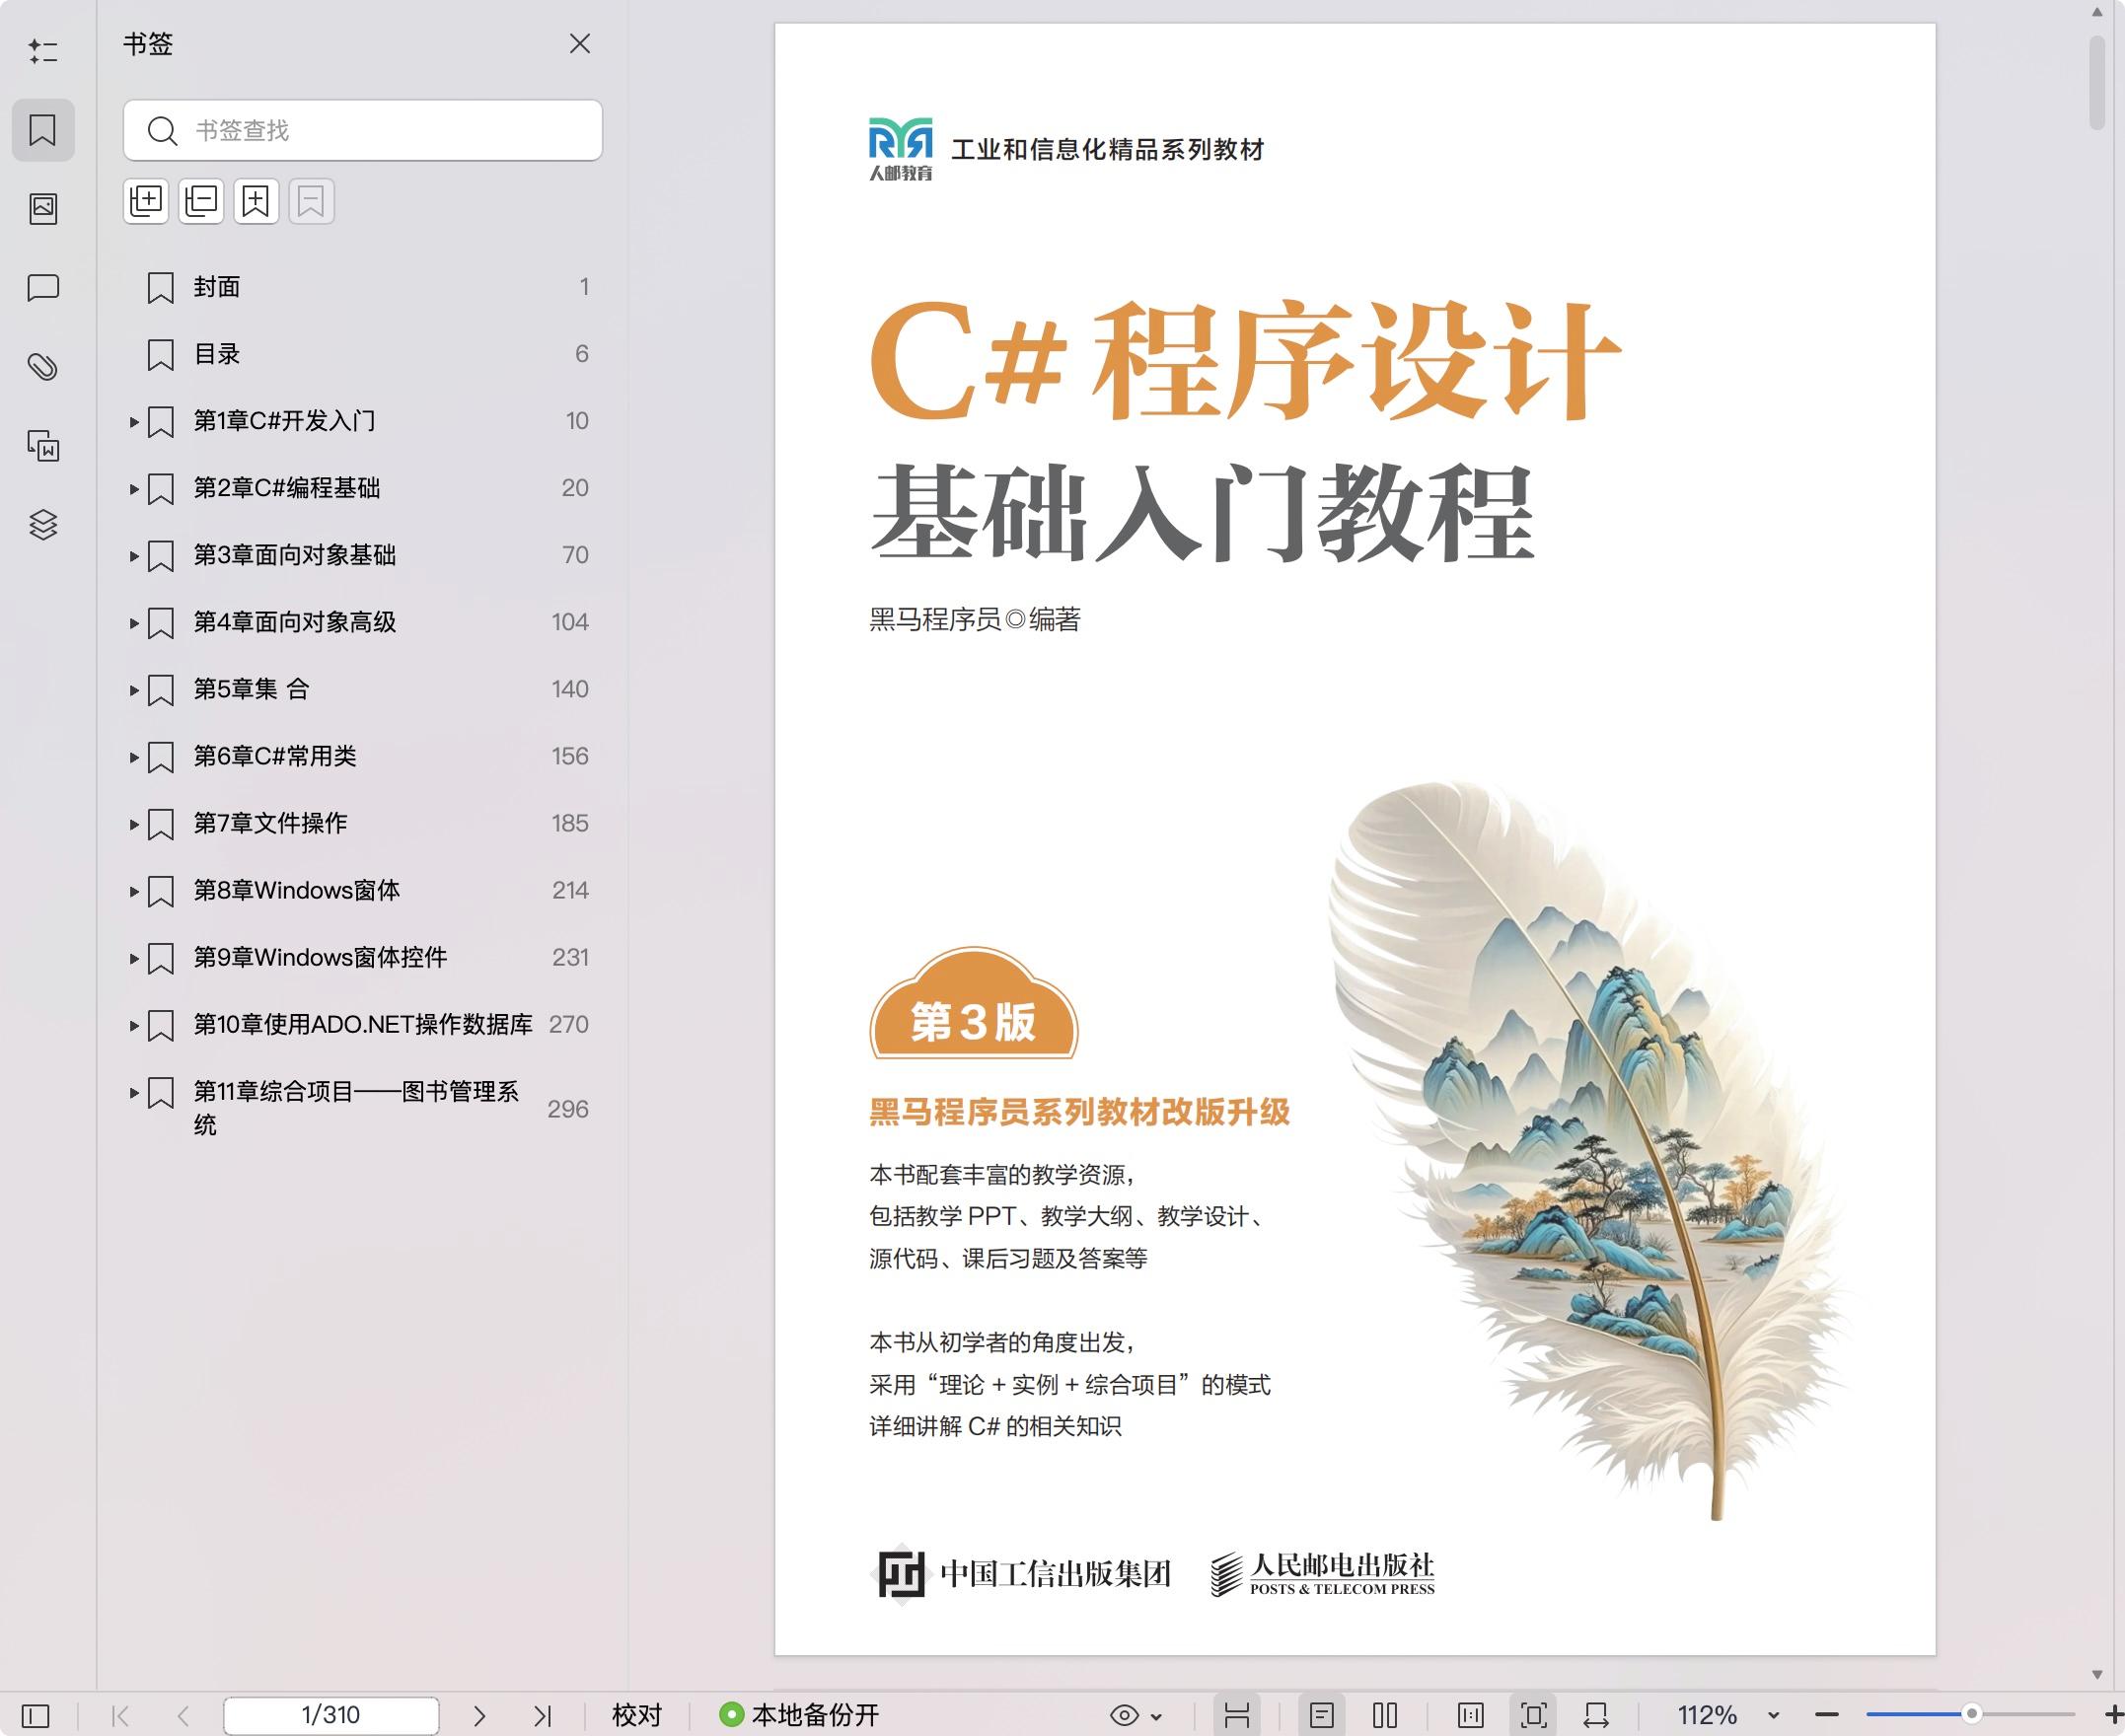Jump to 第11章综合项目——图书管理系统
2125x1736 pixels.
(x=356, y=1108)
